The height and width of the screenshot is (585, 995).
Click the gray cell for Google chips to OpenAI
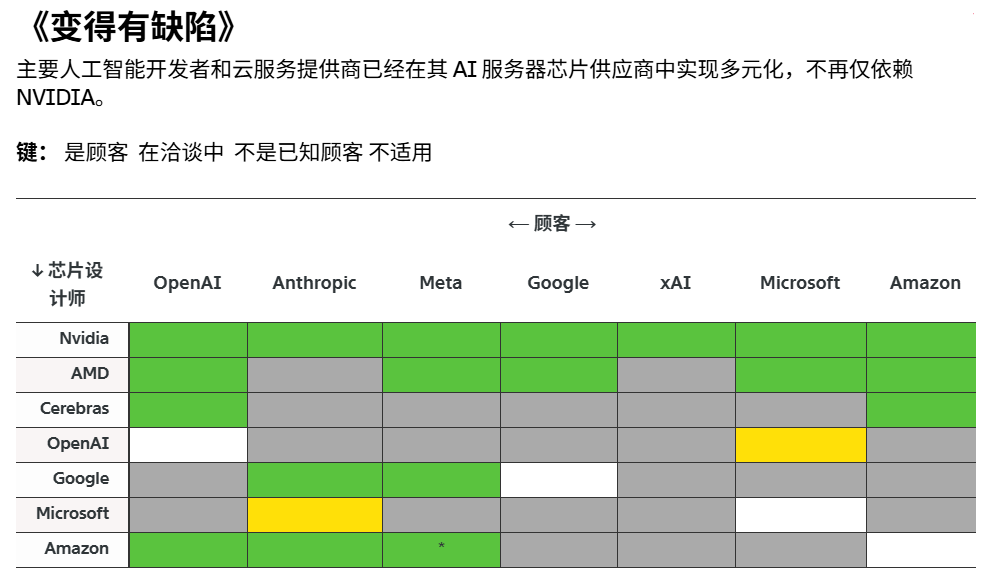click(x=188, y=479)
